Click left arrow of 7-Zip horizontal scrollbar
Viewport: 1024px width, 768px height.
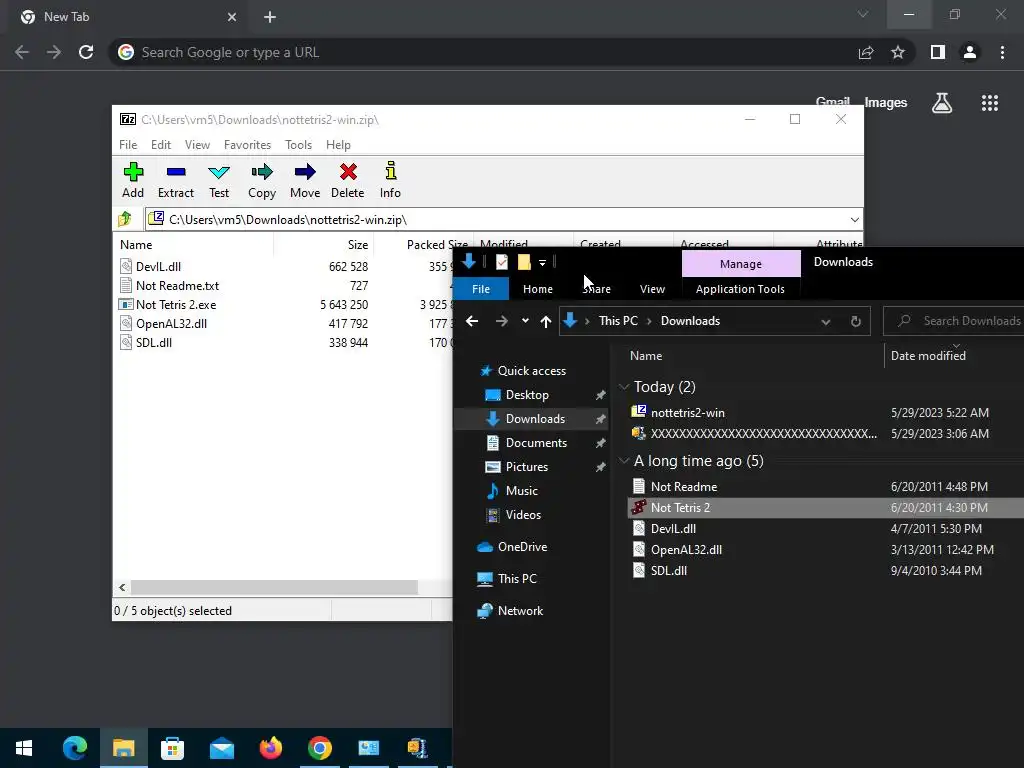tap(122, 587)
